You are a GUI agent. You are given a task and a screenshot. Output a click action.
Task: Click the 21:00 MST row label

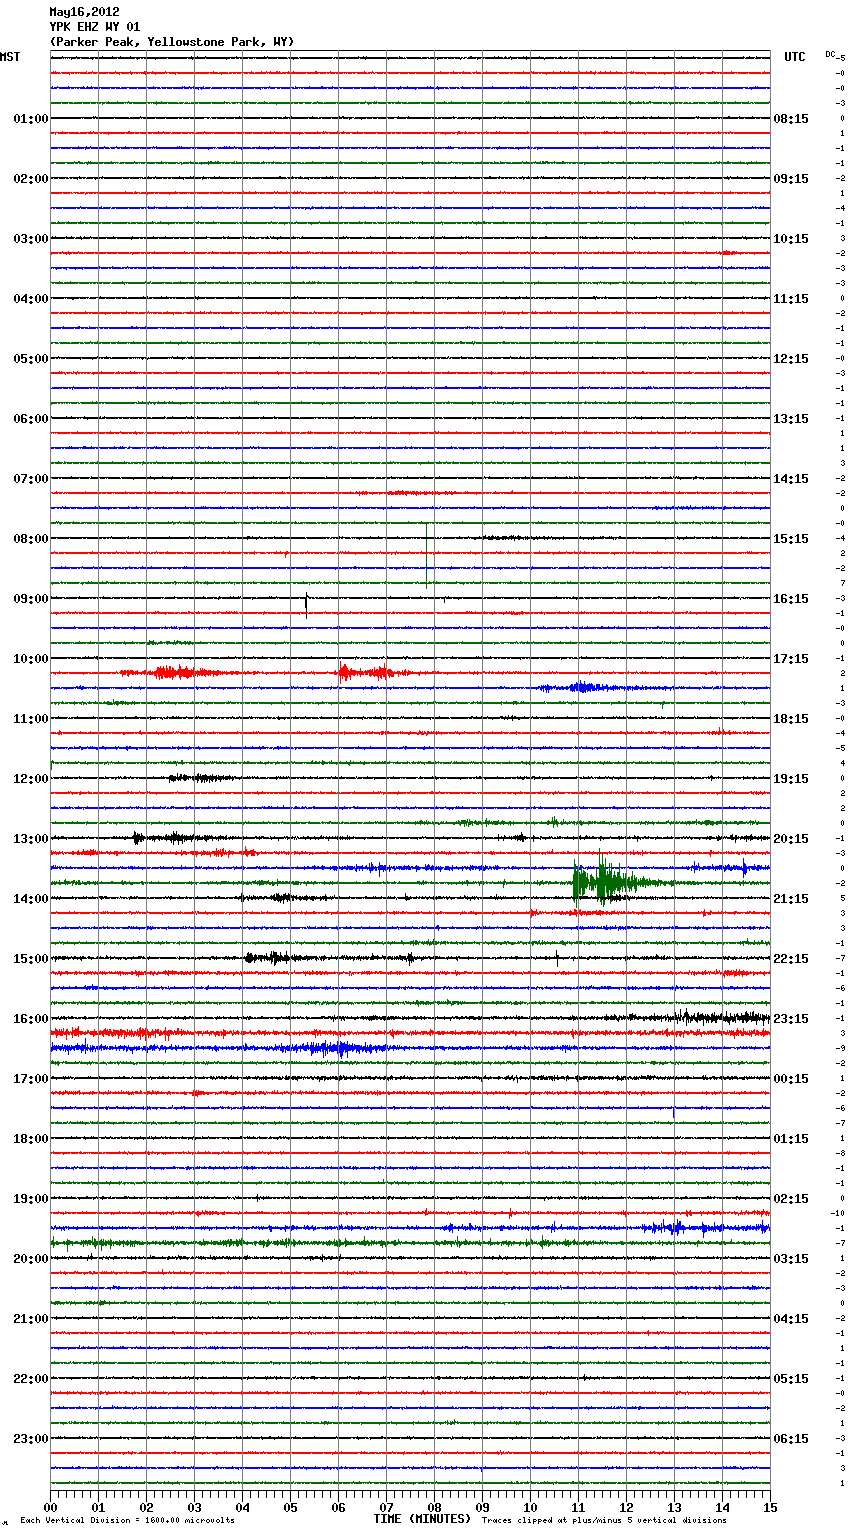tap(30, 1319)
